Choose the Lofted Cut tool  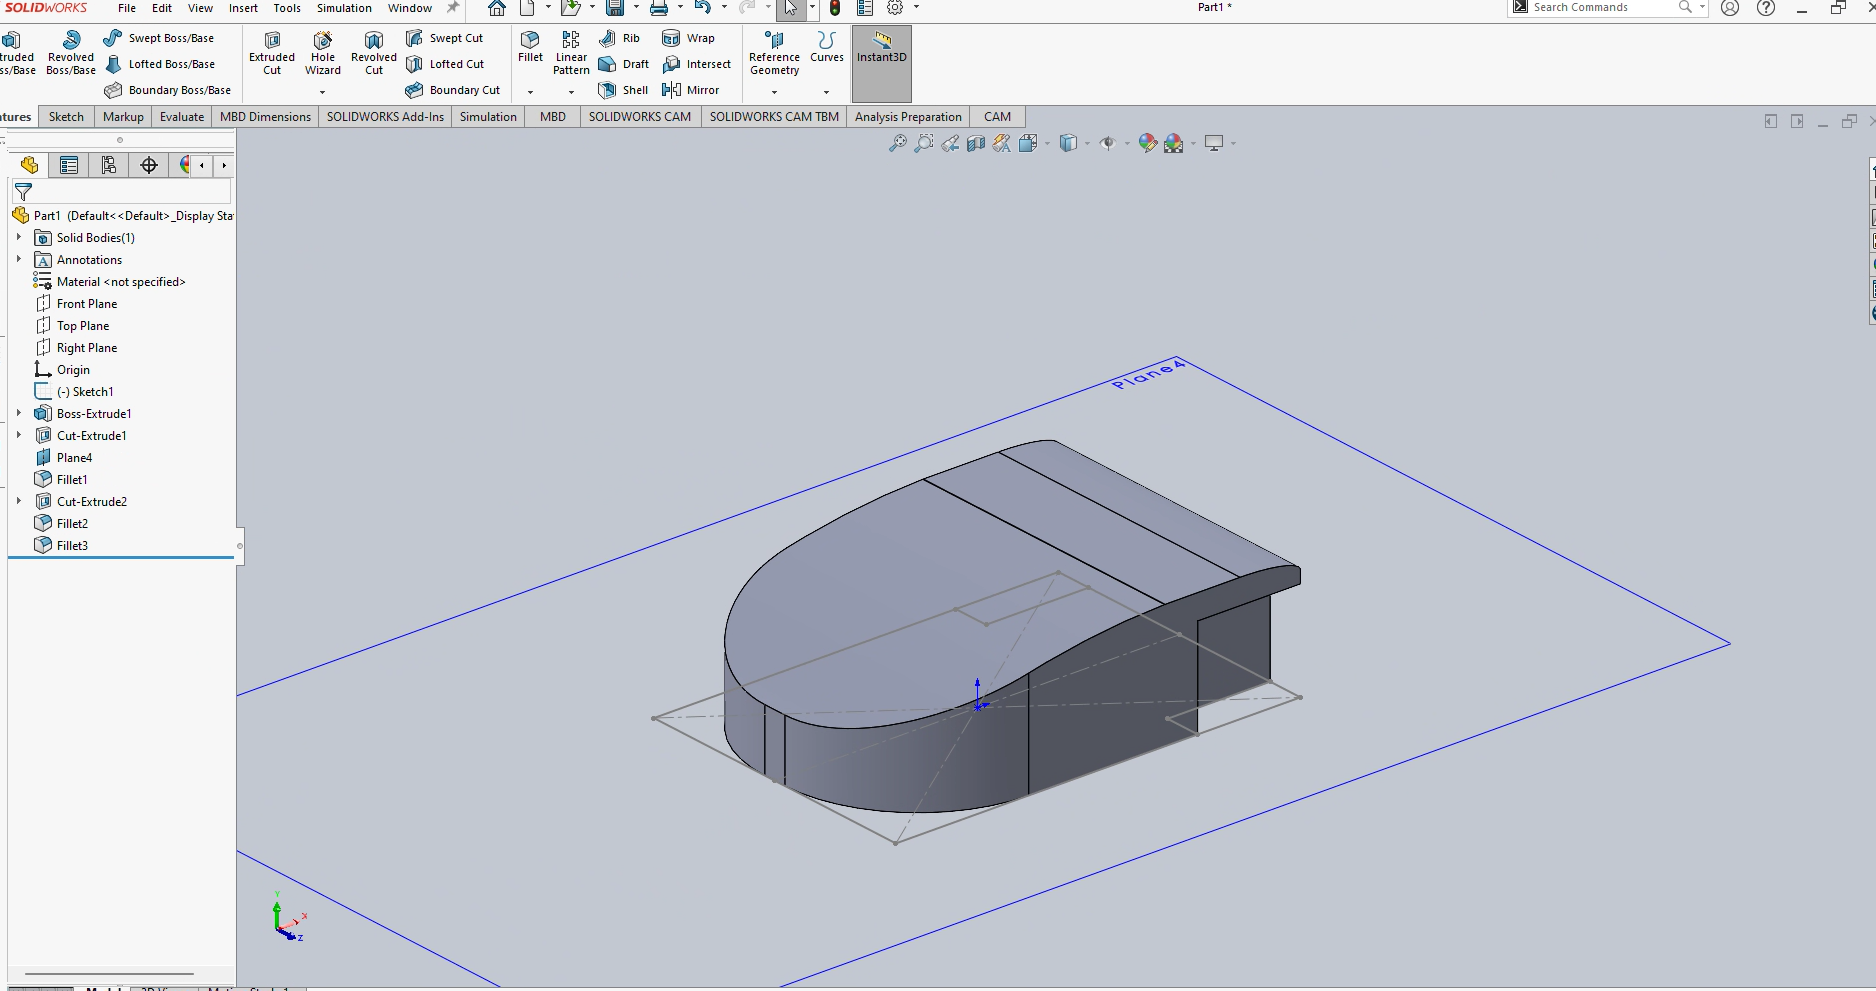click(445, 64)
